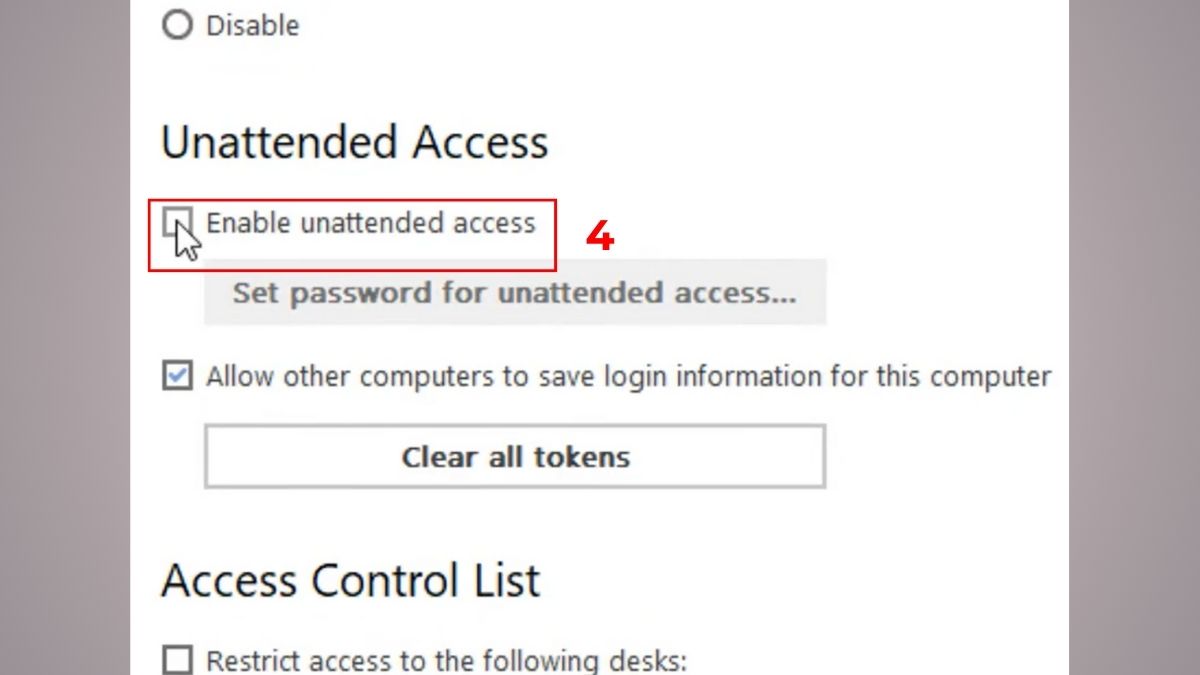The image size is (1200, 675).
Task: Click "Restrict access to the following desks" text
Action: pyautogui.click(x=446, y=661)
